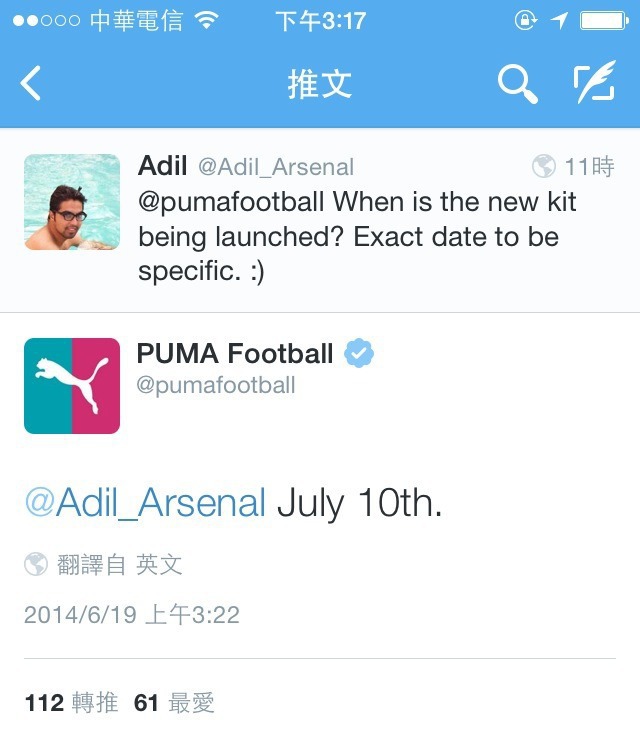The width and height of the screenshot is (640, 733).
Task: Open the PUMA Football avatar logo
Action: point(72,386)
